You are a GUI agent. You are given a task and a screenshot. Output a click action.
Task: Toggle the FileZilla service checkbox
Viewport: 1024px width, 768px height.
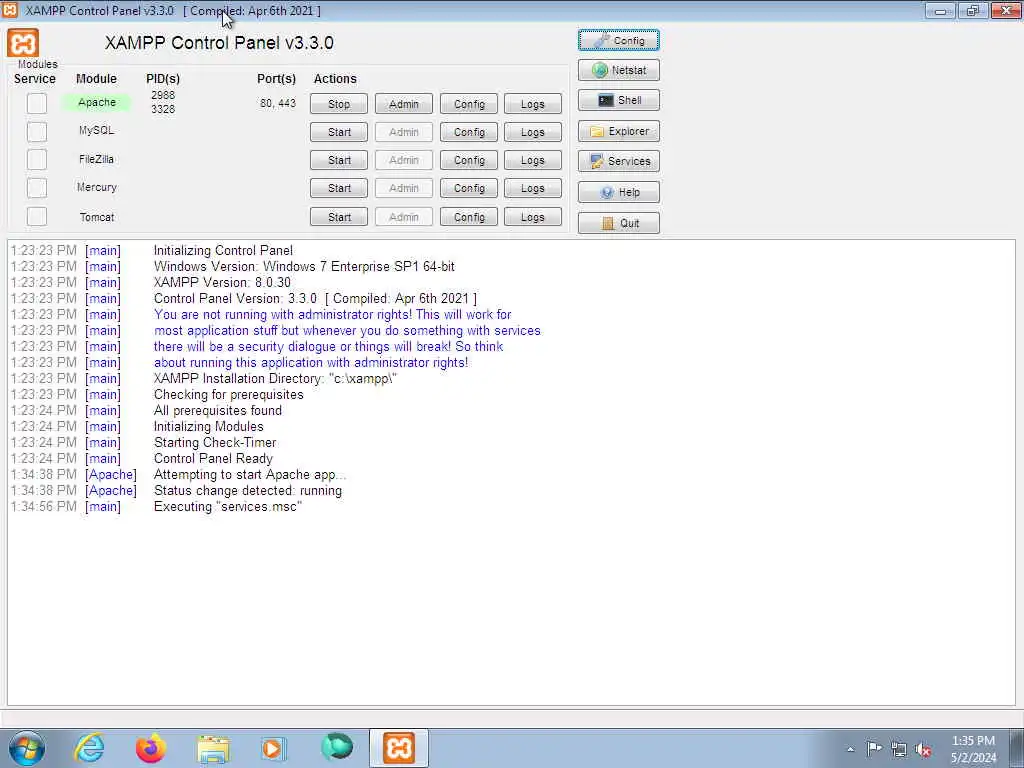tap(37, 159)
